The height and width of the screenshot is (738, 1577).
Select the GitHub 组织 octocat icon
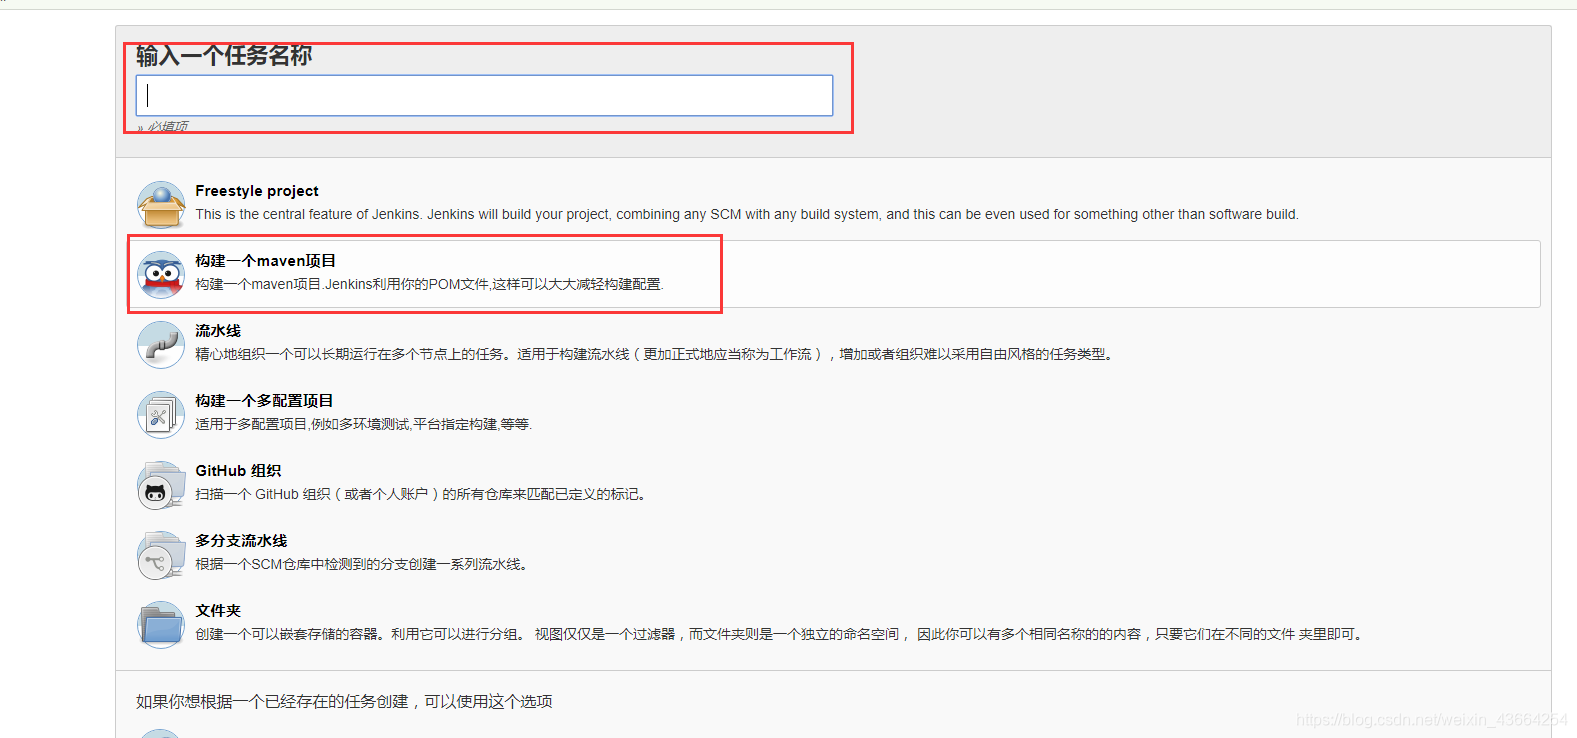(x=161, y=485)
